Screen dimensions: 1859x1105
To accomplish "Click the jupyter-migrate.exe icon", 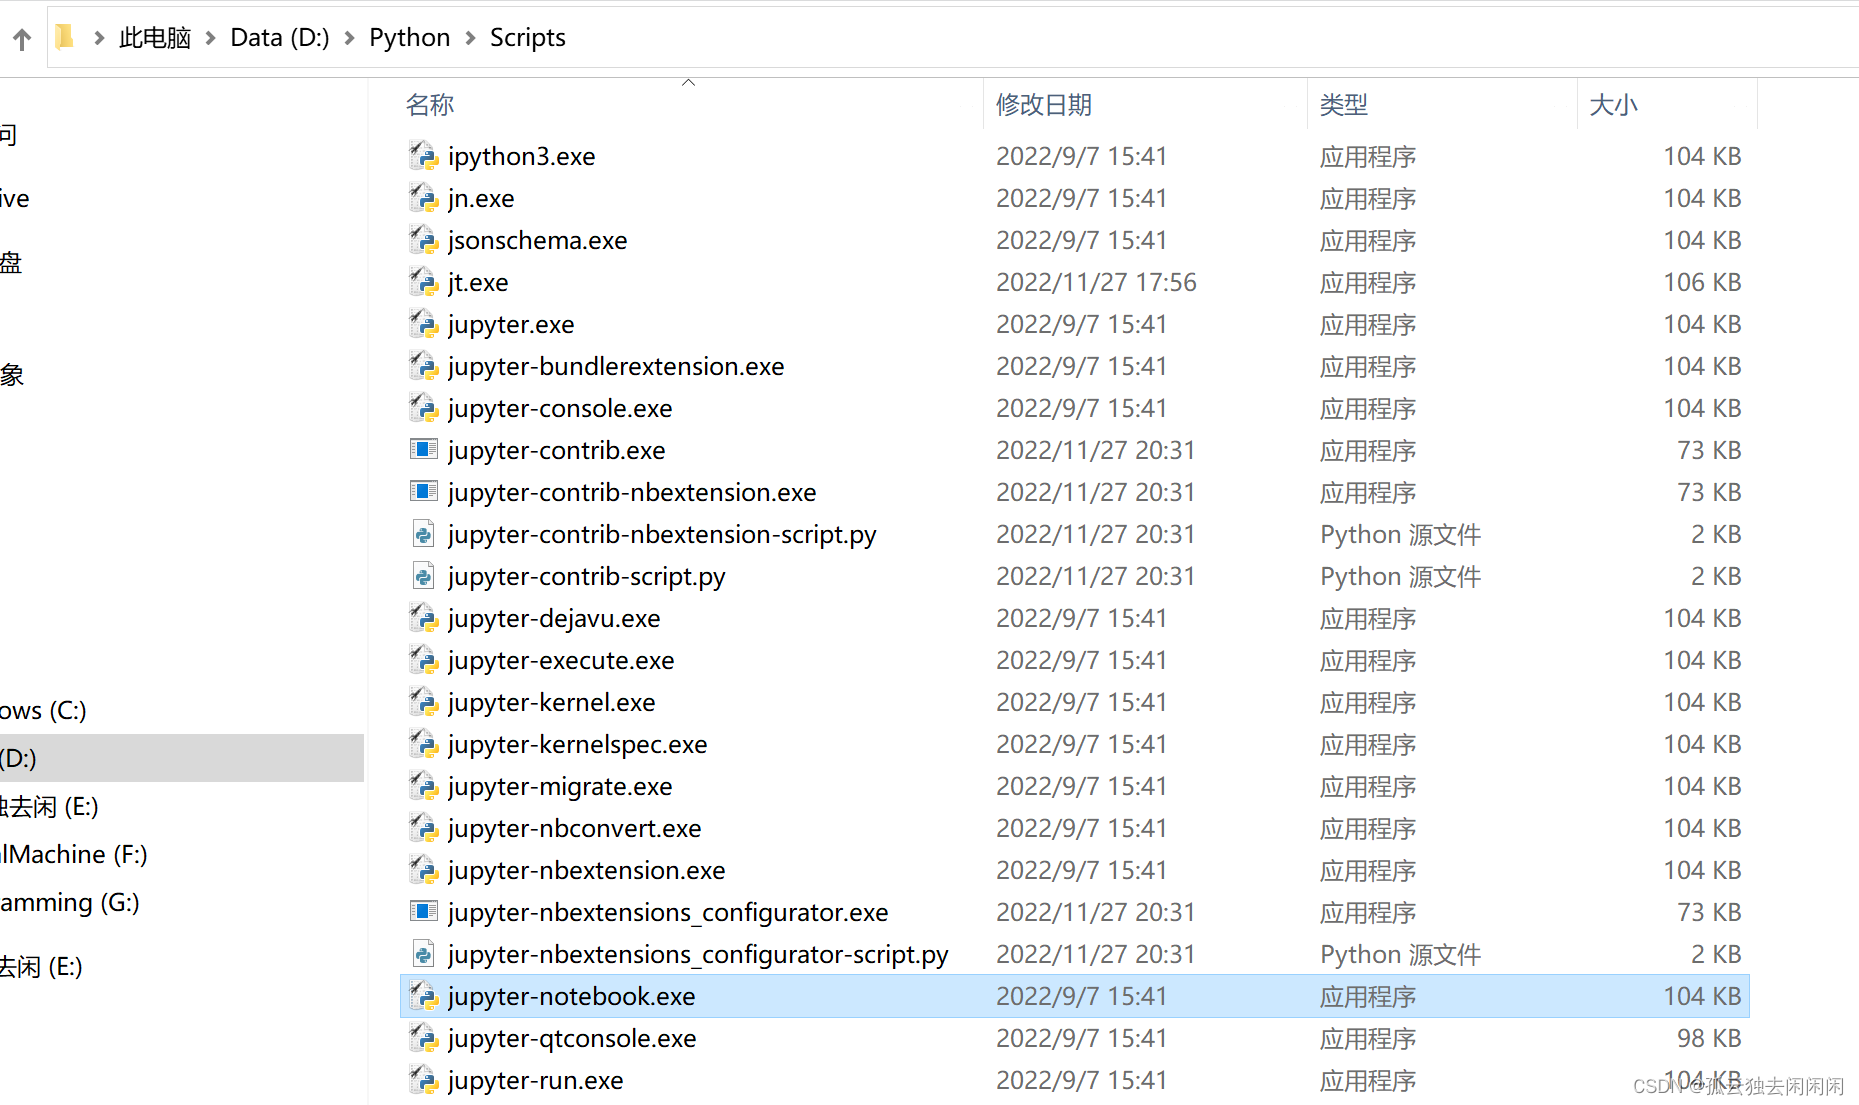I will click(424, 786).
